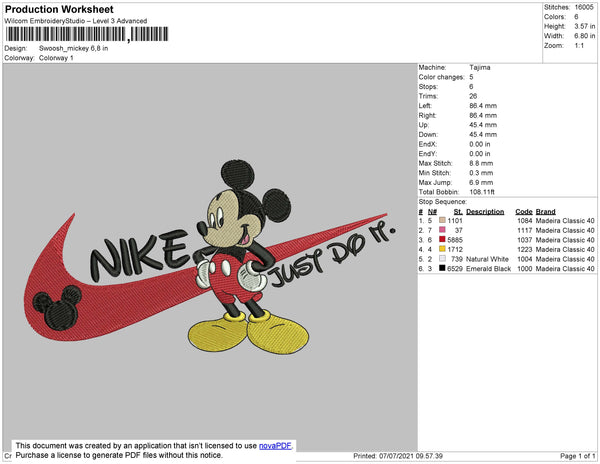Click the 'Production Worksheet' title
600x464 pixels.
pos(59,10)
